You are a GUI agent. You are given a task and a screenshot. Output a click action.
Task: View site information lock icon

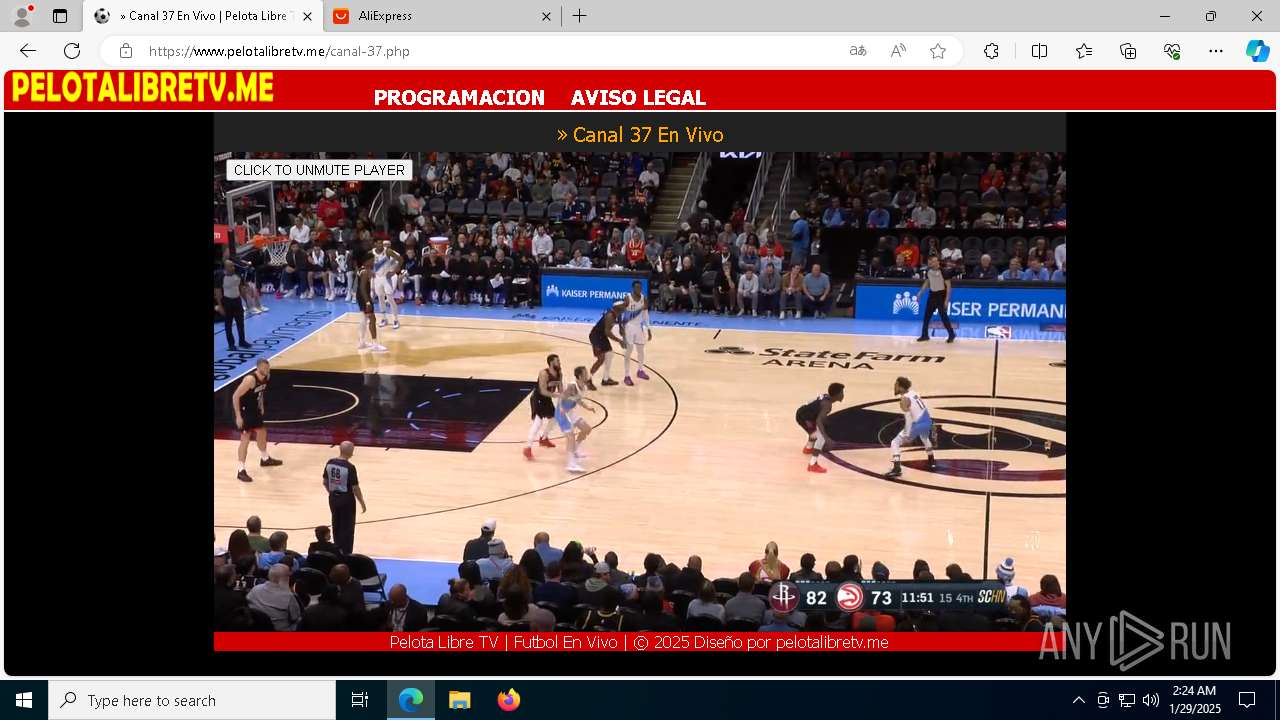125,51
